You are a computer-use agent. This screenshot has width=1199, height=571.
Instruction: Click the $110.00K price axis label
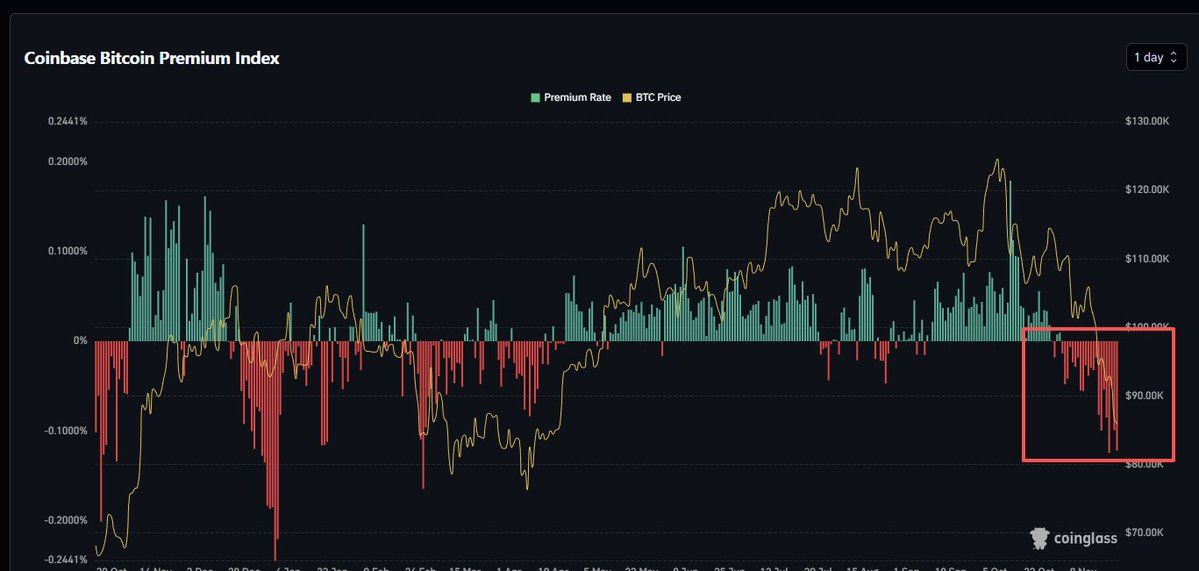tap(1147, 259)
